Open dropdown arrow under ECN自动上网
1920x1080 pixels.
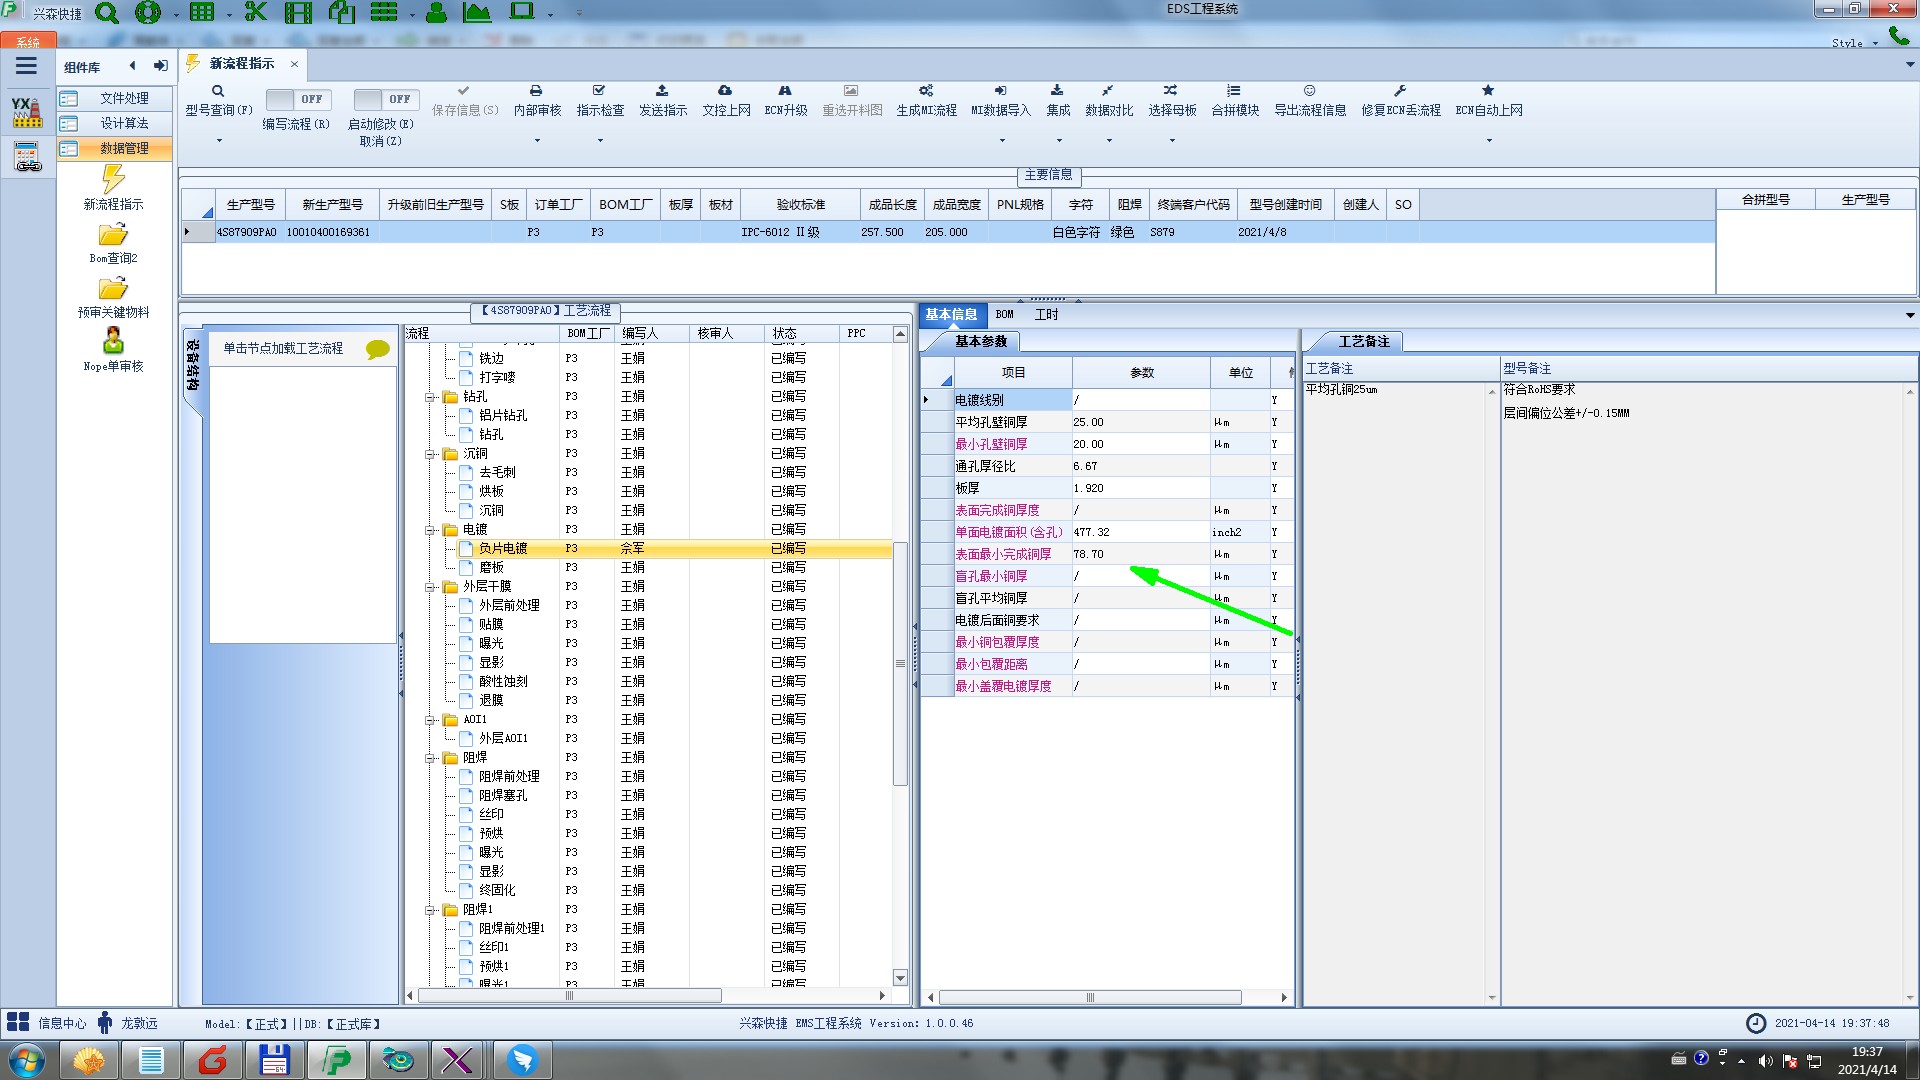pyautogui.click(x=1489, y=140)
